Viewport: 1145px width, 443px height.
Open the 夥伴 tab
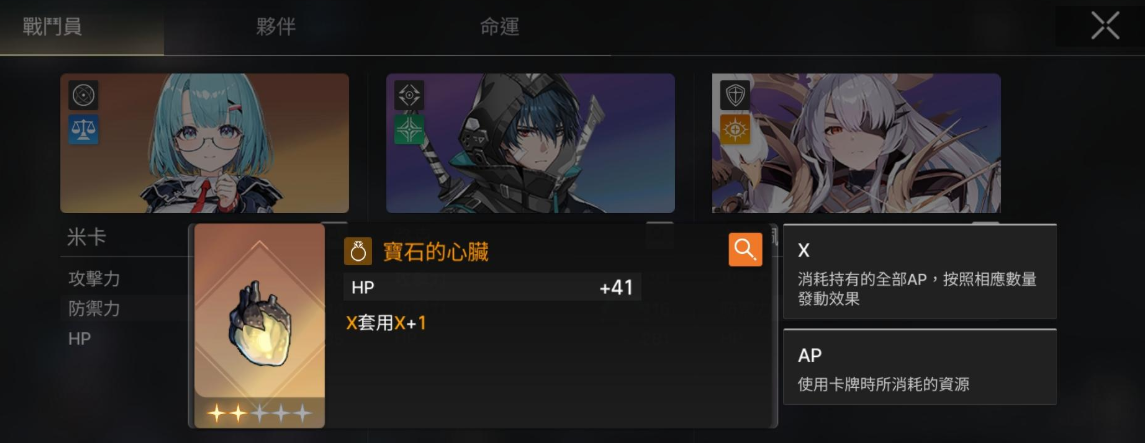[x=276, y=27]
